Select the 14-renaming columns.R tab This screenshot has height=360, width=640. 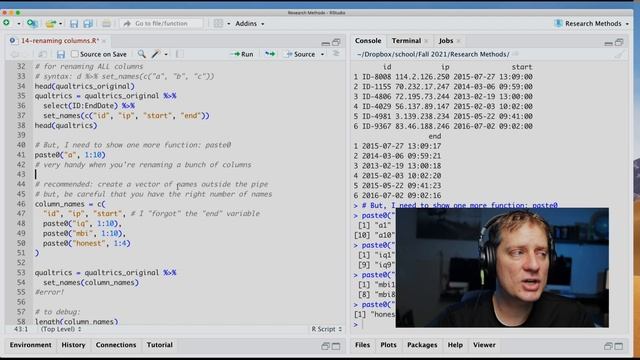[x=60, y=41]
